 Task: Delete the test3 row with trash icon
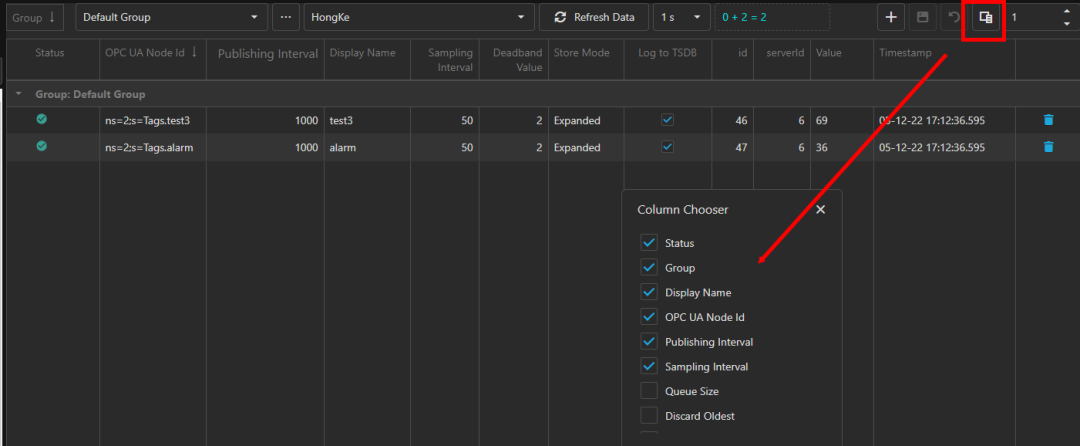1048,120
